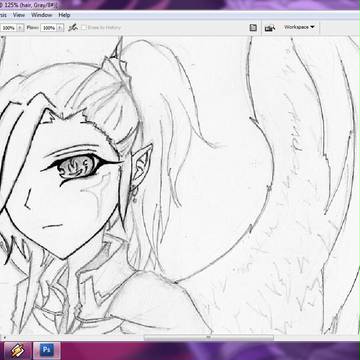Image resolution: width=360 pixels, height=360 pixels.
Task: Click the palette toggle icon left of Bridge
Action: [x=253, y=28]
